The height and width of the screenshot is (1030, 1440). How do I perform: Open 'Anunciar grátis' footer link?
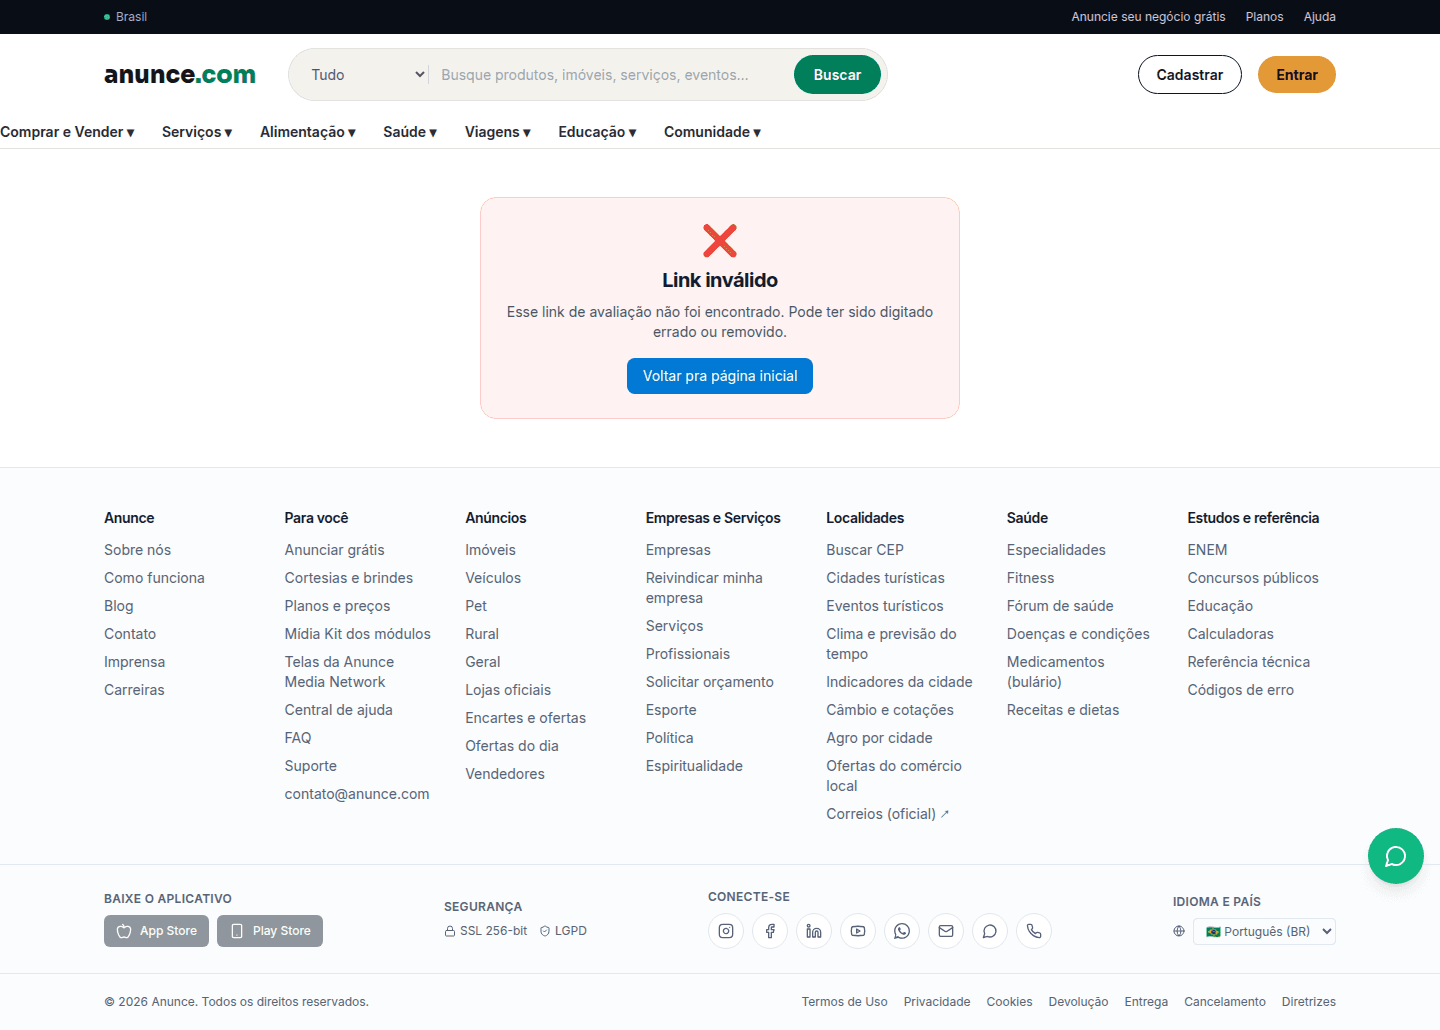(335, 550)
